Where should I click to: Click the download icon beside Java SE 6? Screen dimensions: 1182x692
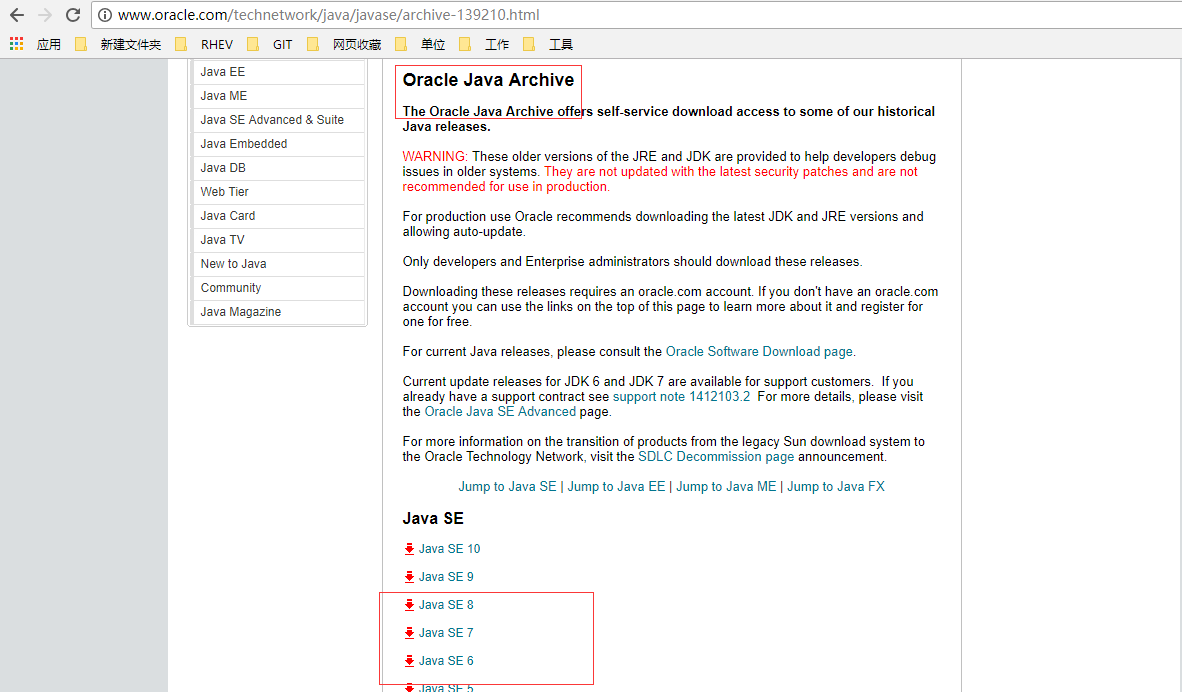coord(409,660)
